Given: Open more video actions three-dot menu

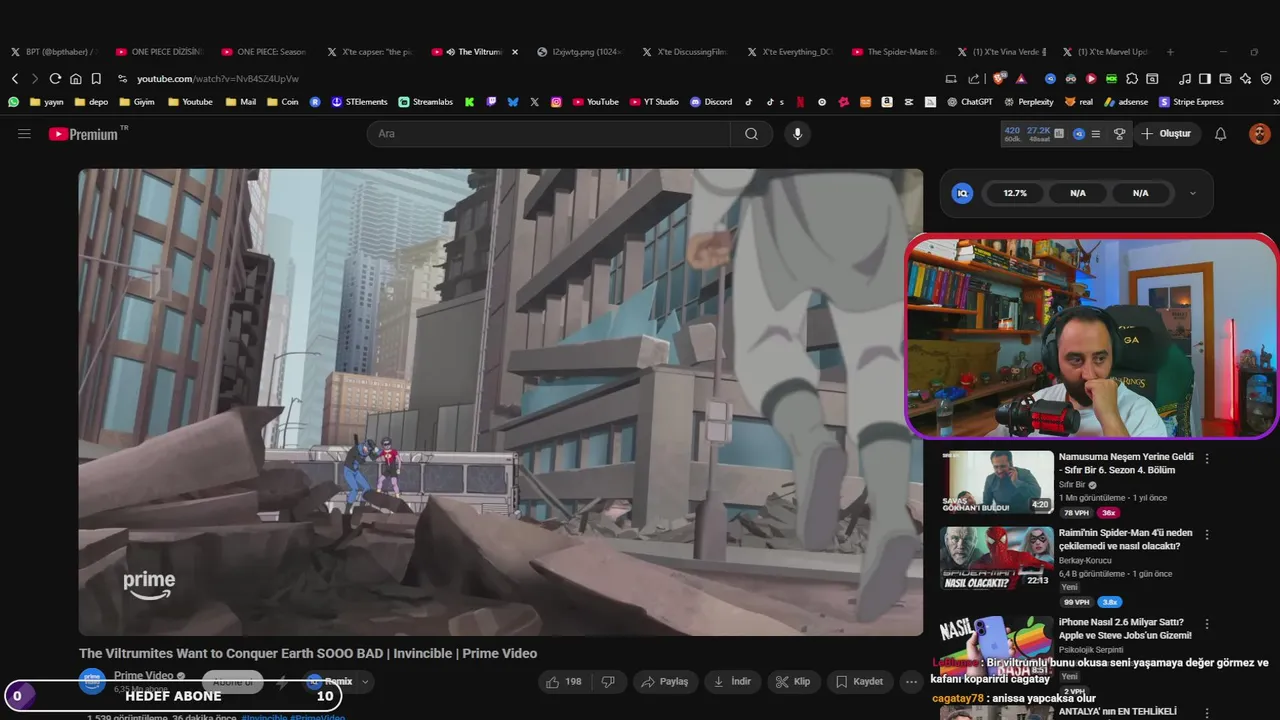Looking at the screenshot, I should [911, 681].
